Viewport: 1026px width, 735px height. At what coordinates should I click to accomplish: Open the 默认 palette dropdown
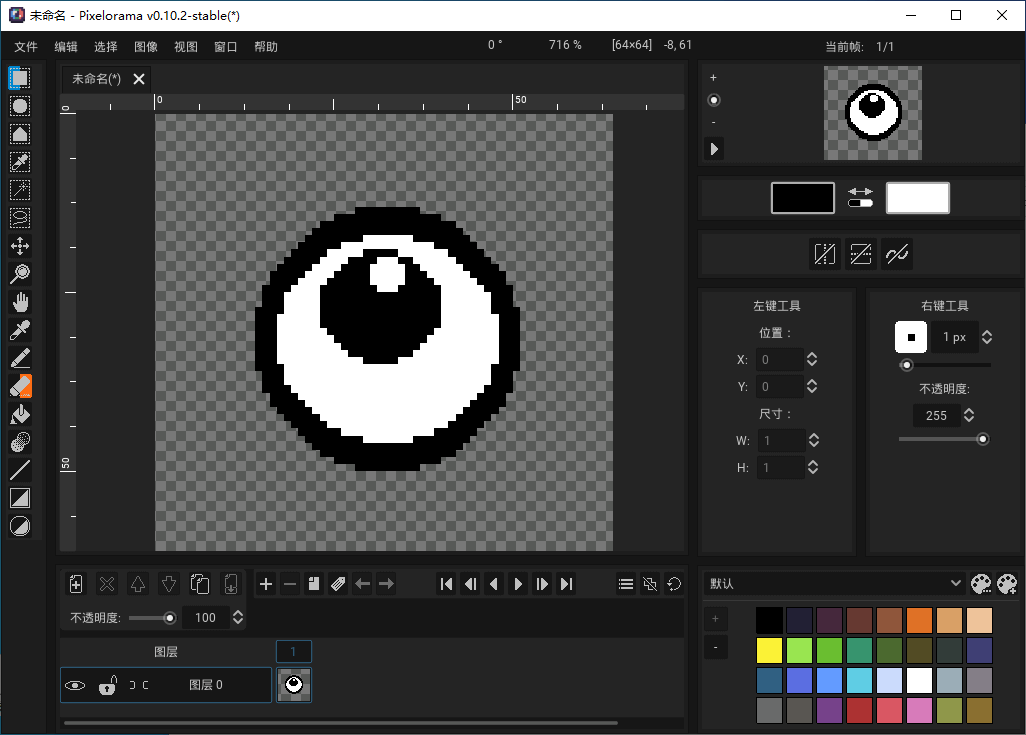[x=956, y=583]
